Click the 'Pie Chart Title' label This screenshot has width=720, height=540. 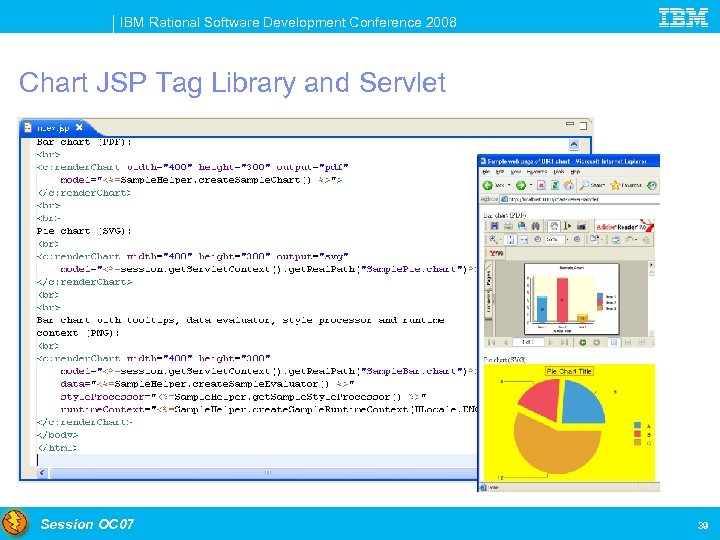[569, 371]
